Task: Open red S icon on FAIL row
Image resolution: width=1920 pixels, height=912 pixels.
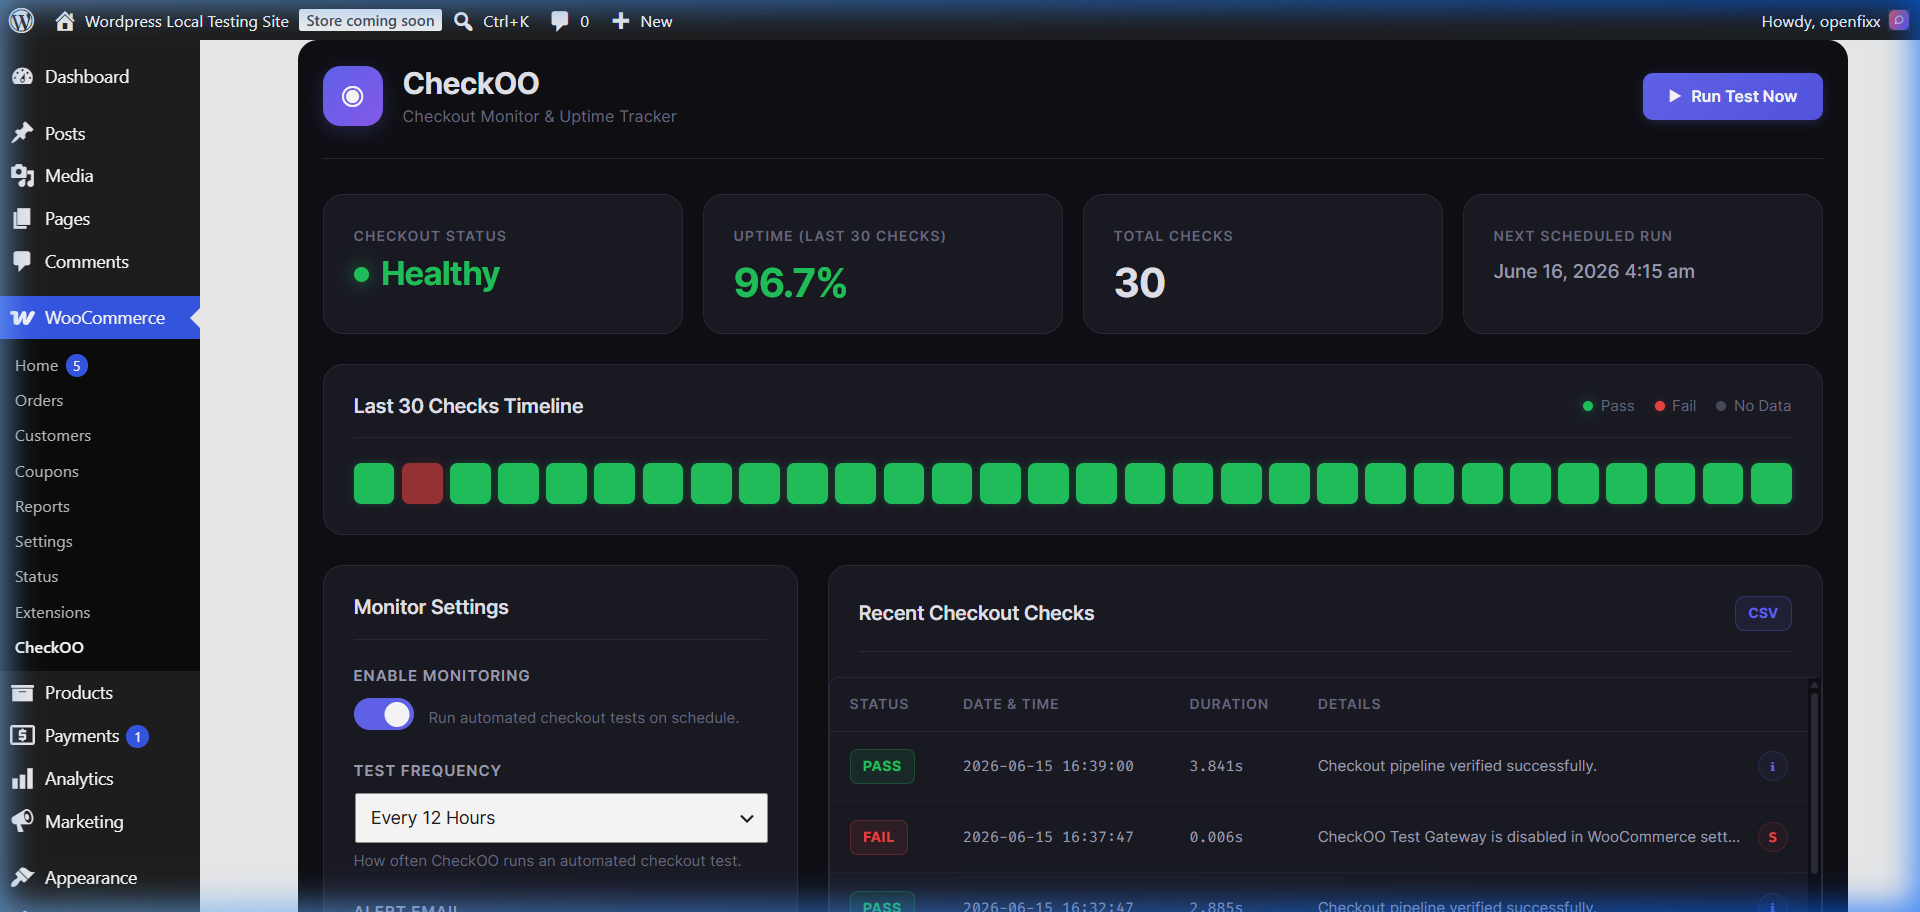Action: (x=1772, y=837)
